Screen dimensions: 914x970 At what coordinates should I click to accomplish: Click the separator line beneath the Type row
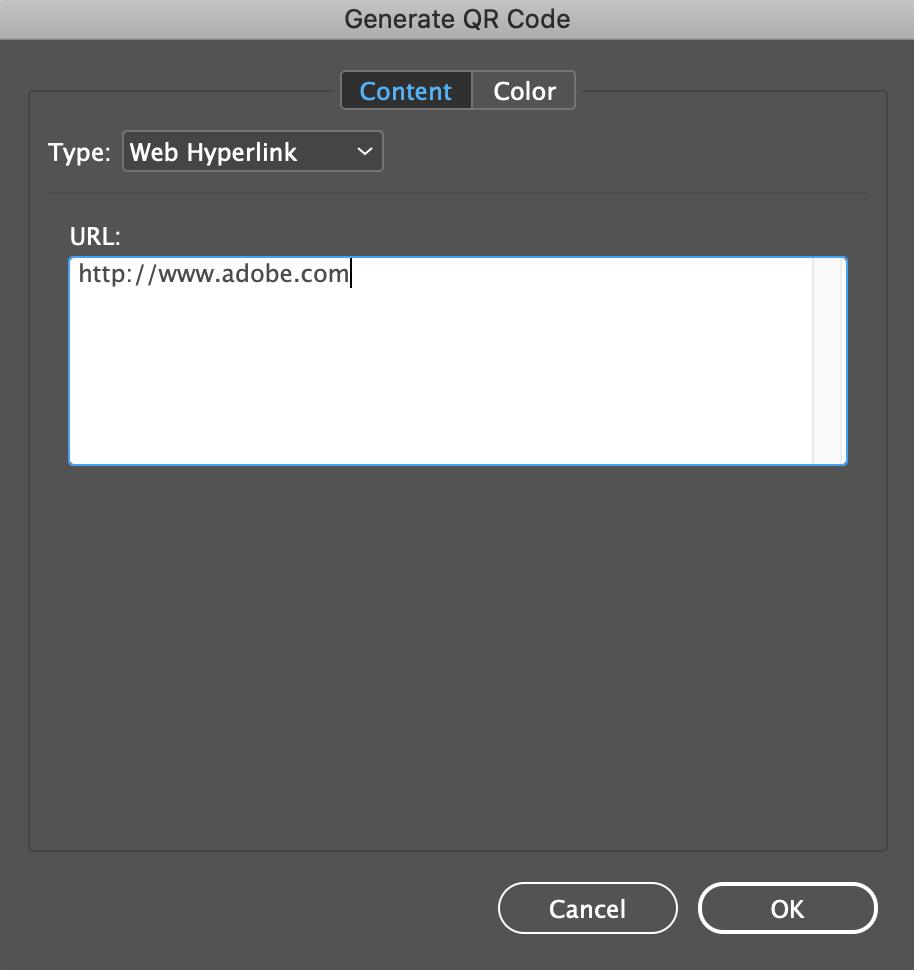457,193
